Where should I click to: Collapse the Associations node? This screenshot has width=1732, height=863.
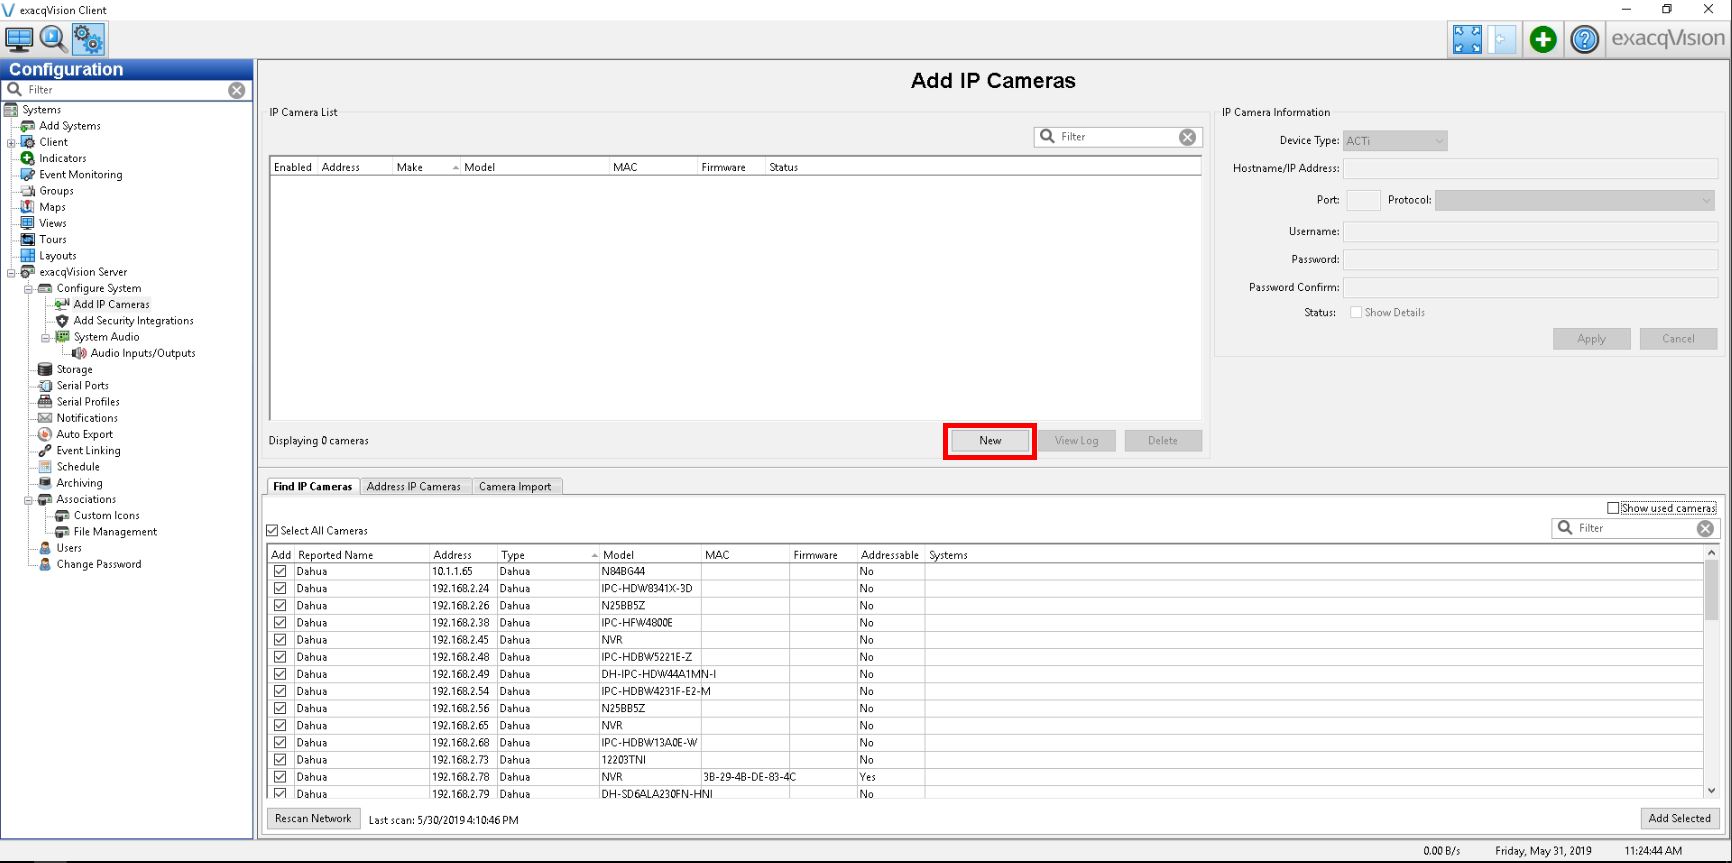tap(28, 500)
